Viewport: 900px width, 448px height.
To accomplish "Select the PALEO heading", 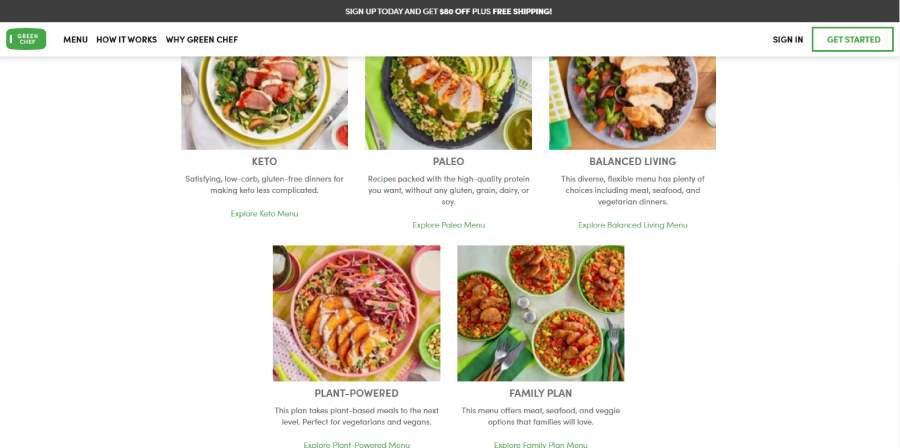I will (448, 162).
